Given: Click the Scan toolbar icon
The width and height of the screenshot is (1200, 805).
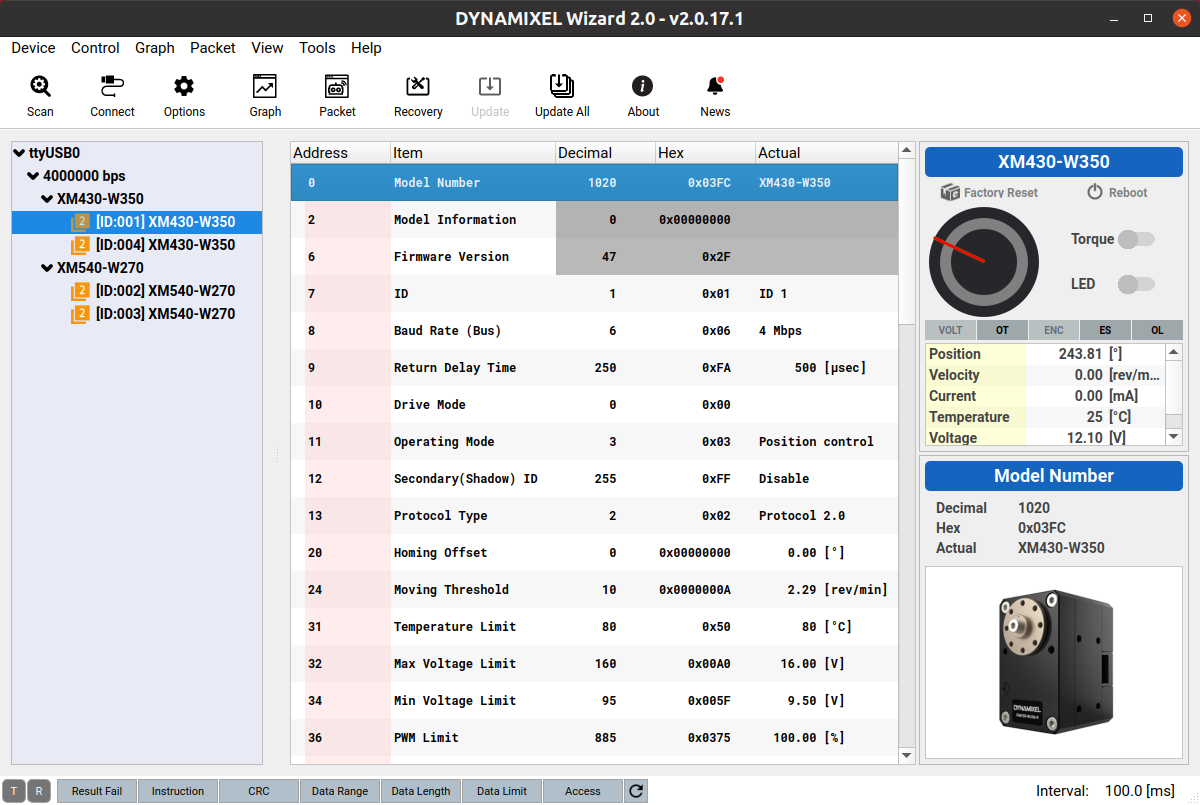Looking at the screenshot, I should (40, 87).
